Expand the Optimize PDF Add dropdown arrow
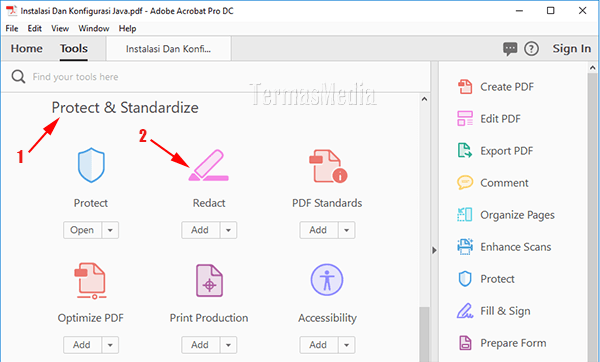This screenshot has height=362, width=600. click(110, 345)
